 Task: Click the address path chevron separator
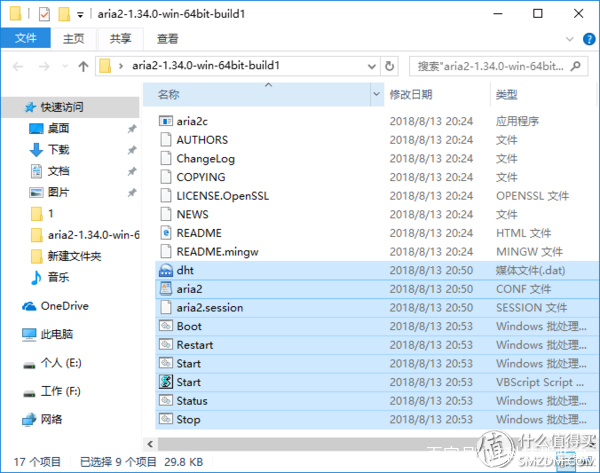point(121,66)
